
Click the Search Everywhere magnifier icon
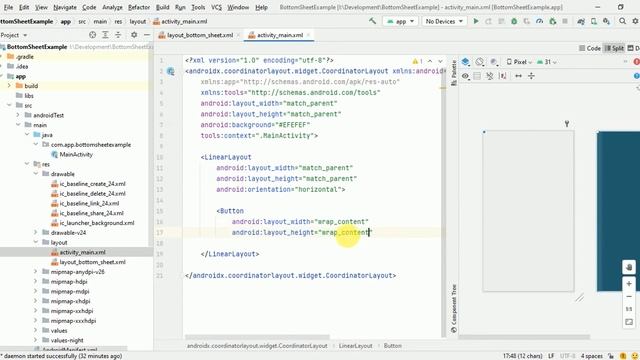tap(622, 21)
